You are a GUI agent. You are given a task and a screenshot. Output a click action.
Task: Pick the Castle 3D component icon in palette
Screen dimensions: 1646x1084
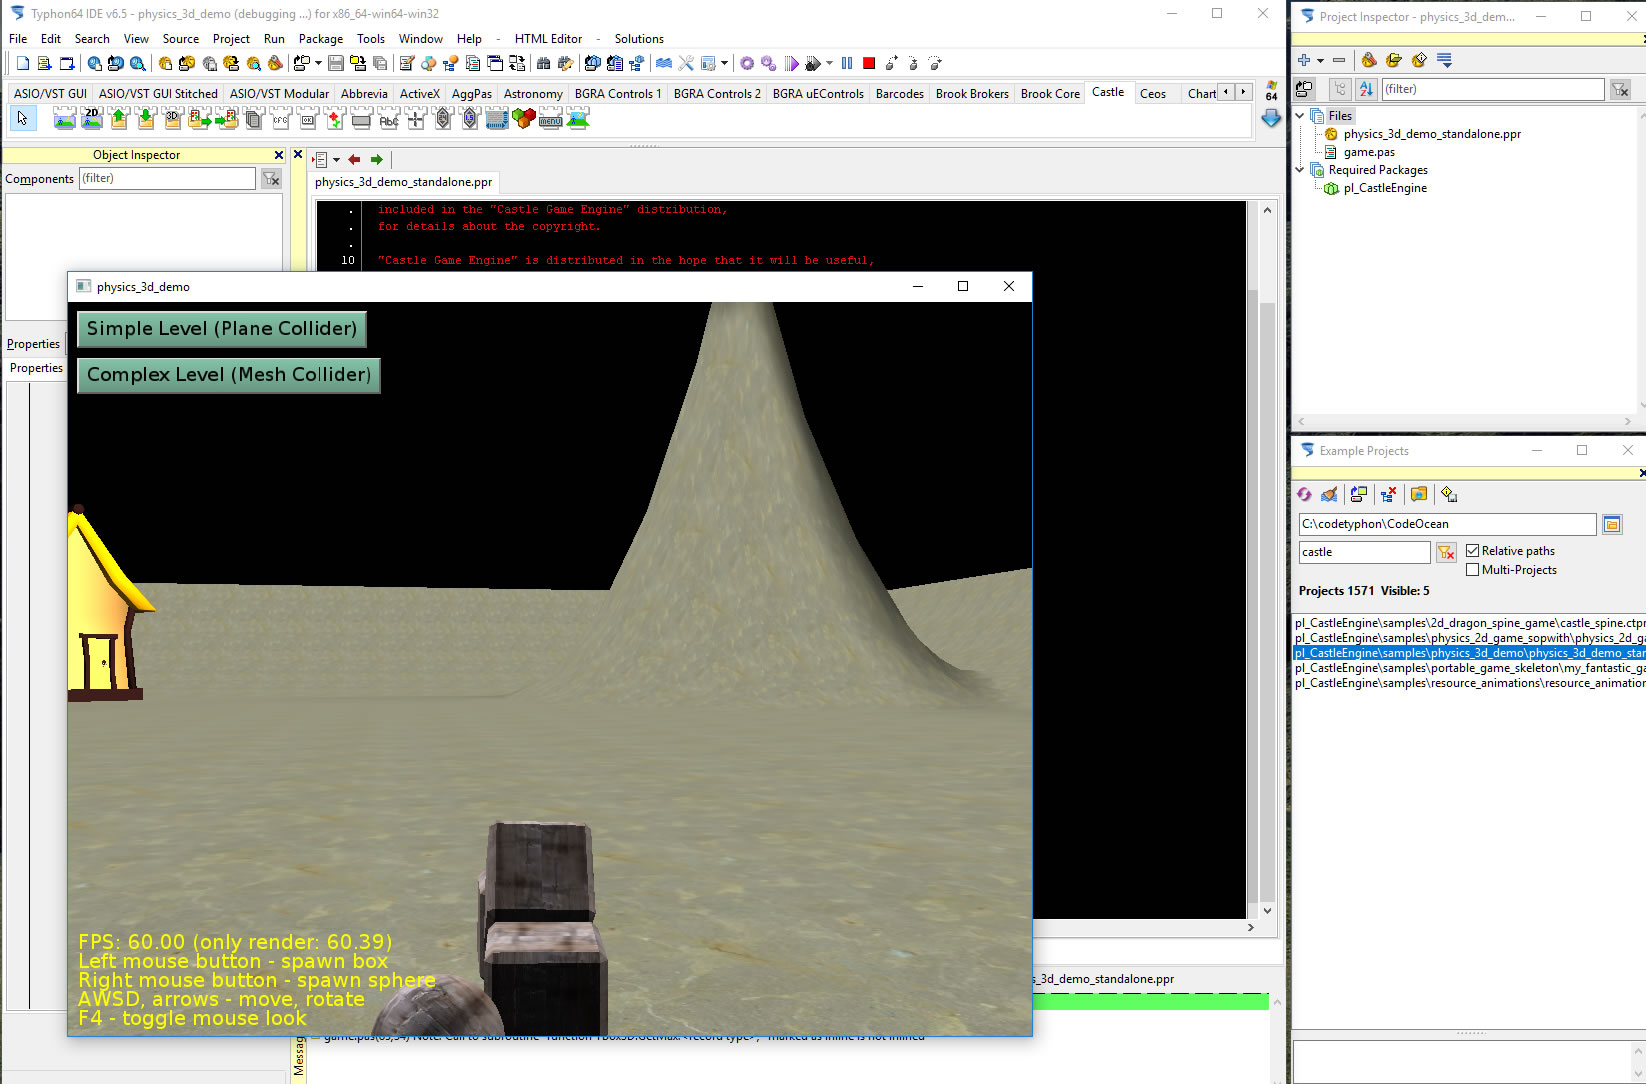173,119
